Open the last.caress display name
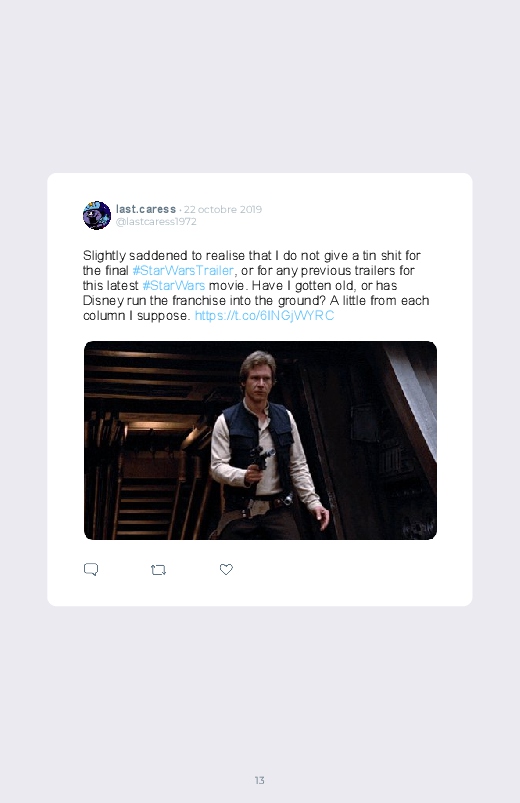This screenshot has height=803, width=520. [146, 209]
